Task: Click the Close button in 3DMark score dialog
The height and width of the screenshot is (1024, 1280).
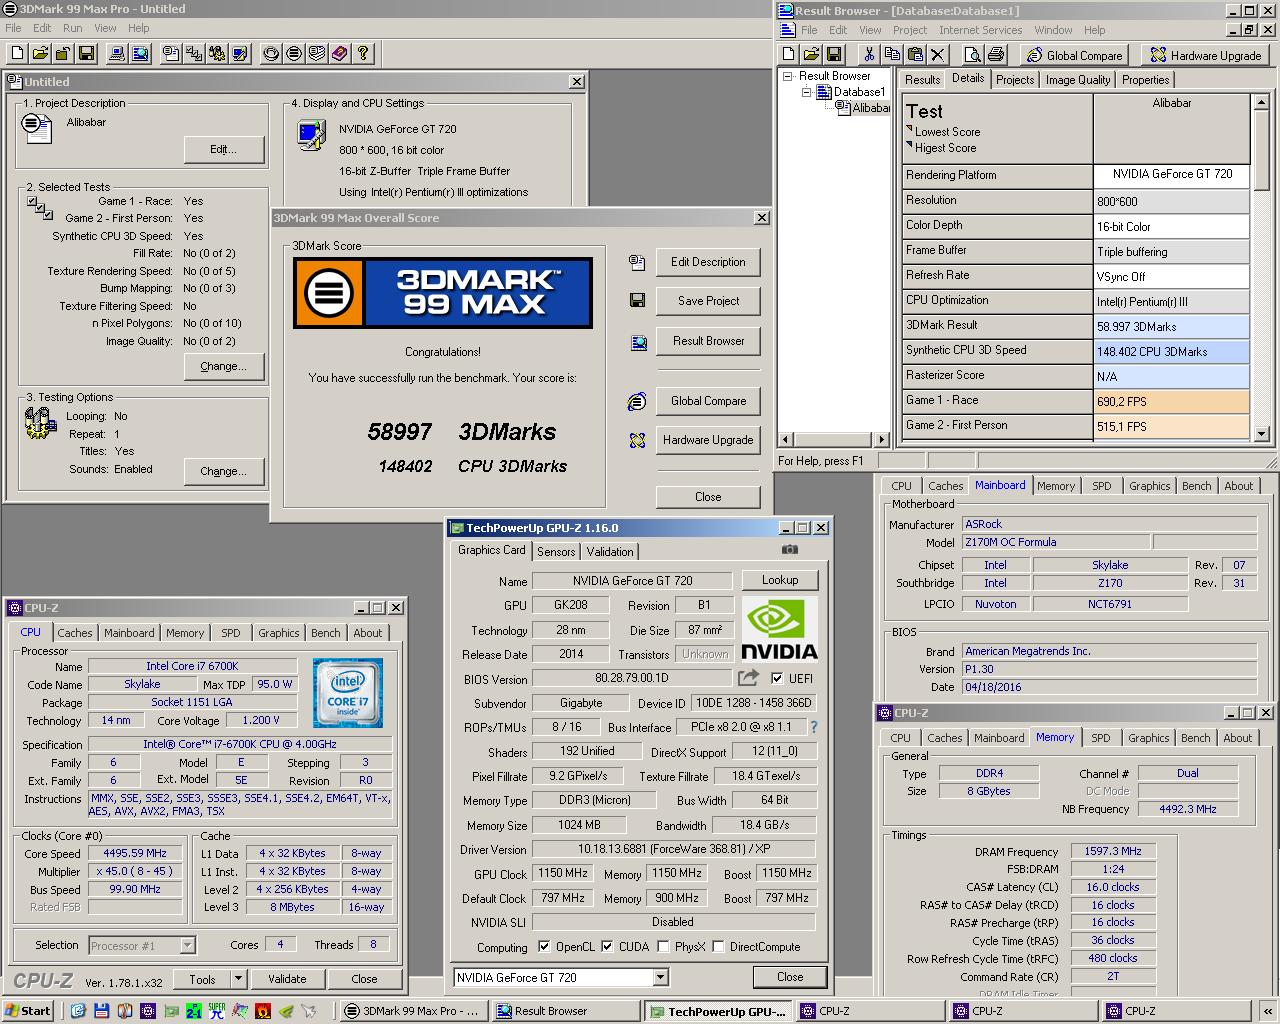Action: pos(708,497)
